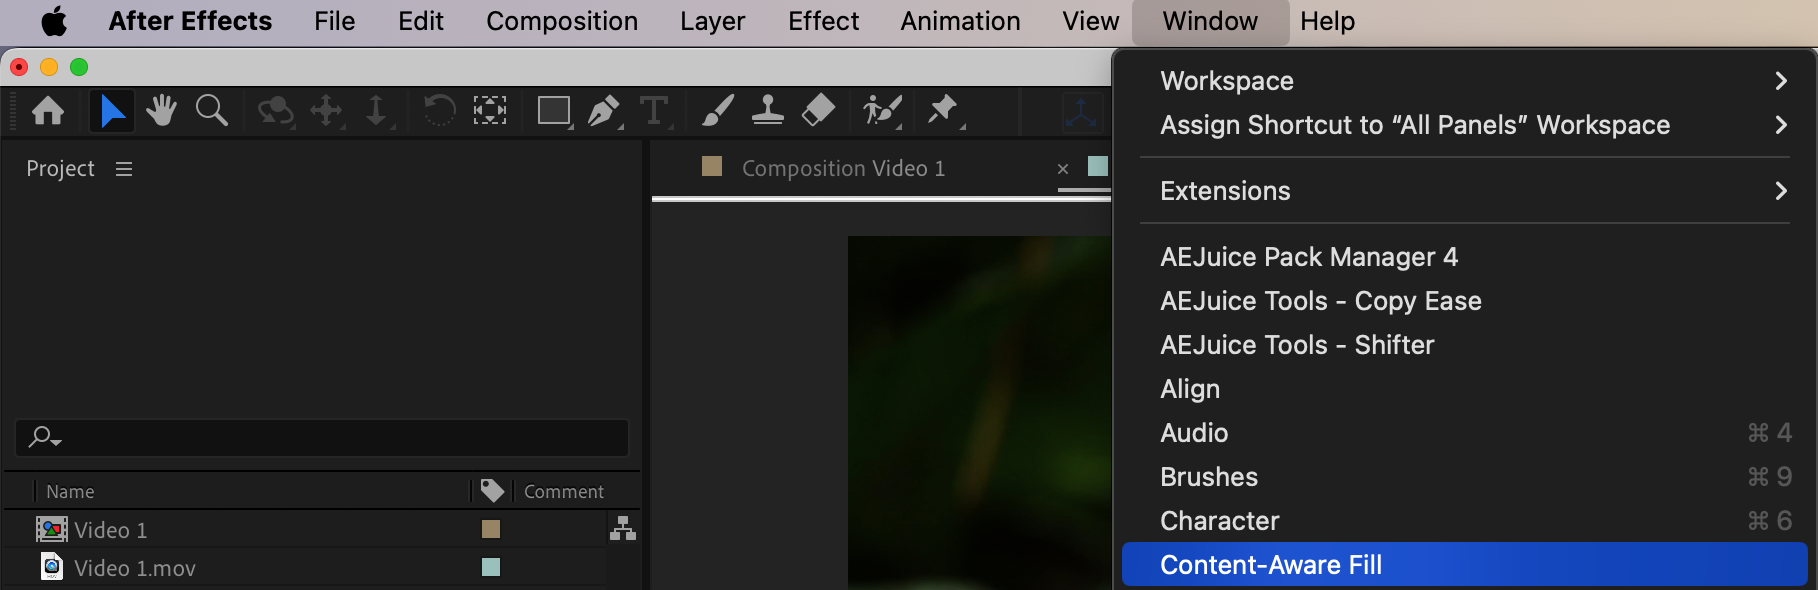Select the Hand tool
1818x590 pixels.
click(161, 110)
